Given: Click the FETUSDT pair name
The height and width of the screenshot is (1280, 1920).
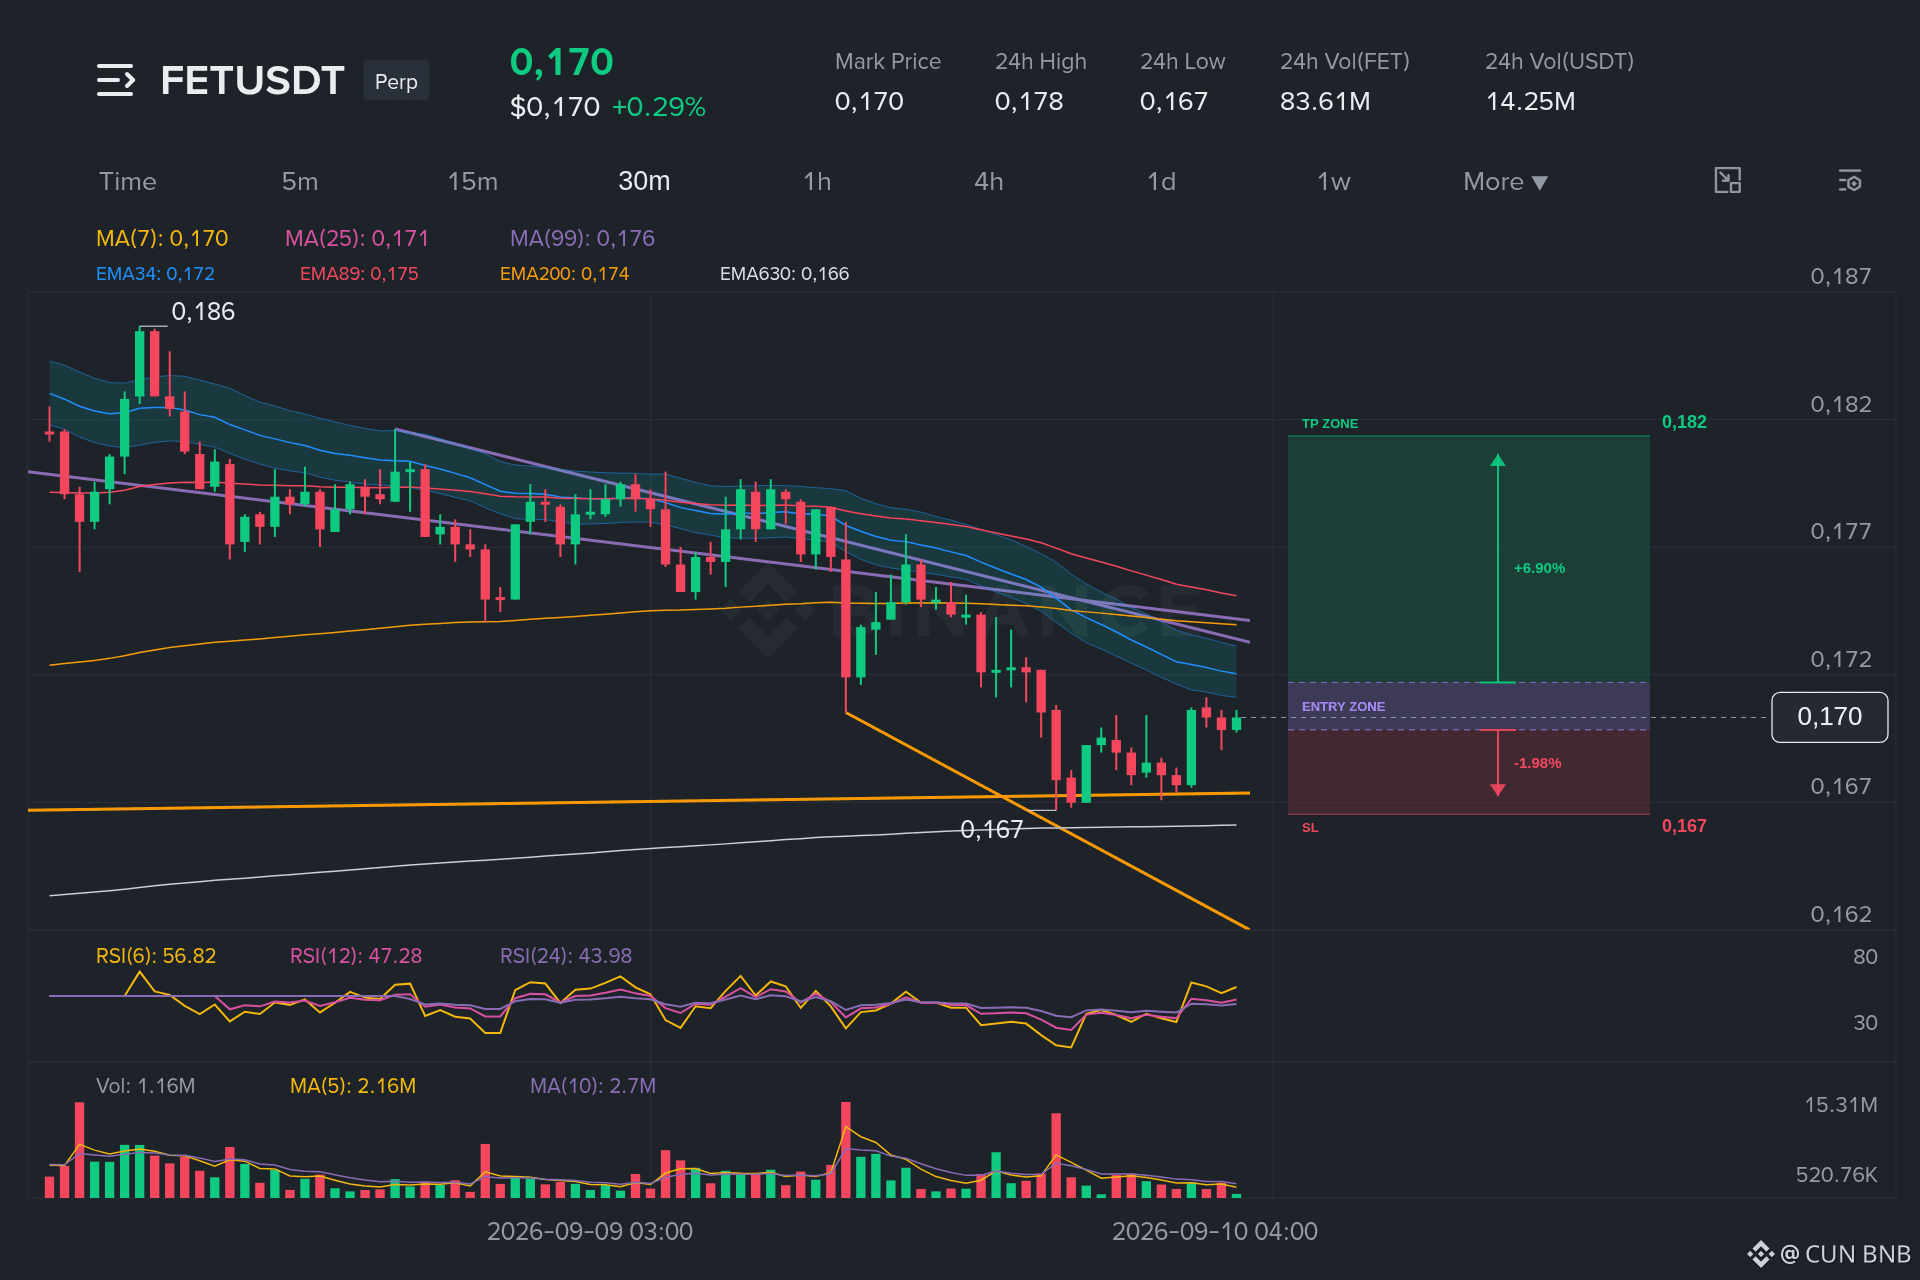Looking at the screenshot, I should 252,81.
